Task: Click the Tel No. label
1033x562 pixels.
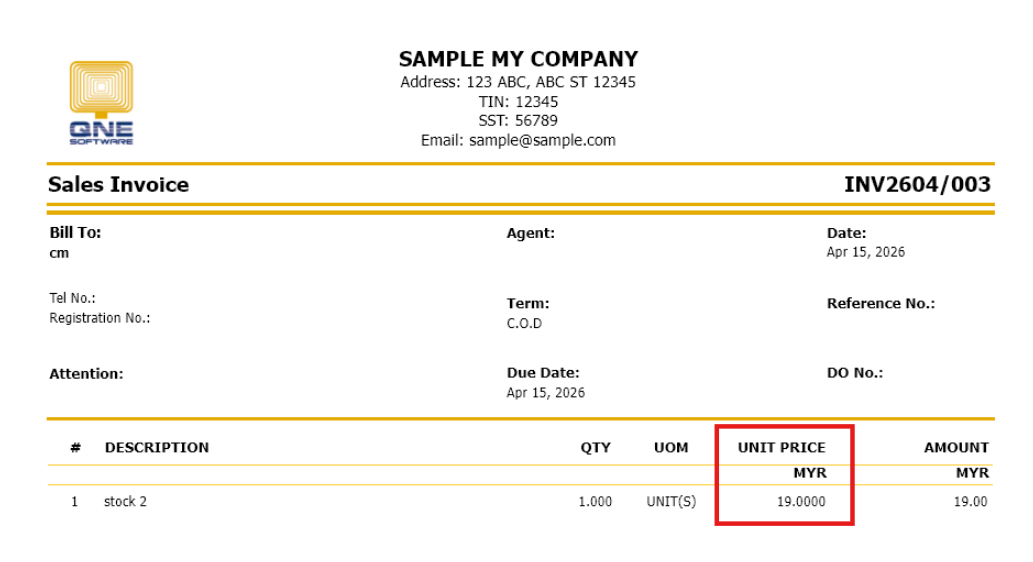Action: 72,298
